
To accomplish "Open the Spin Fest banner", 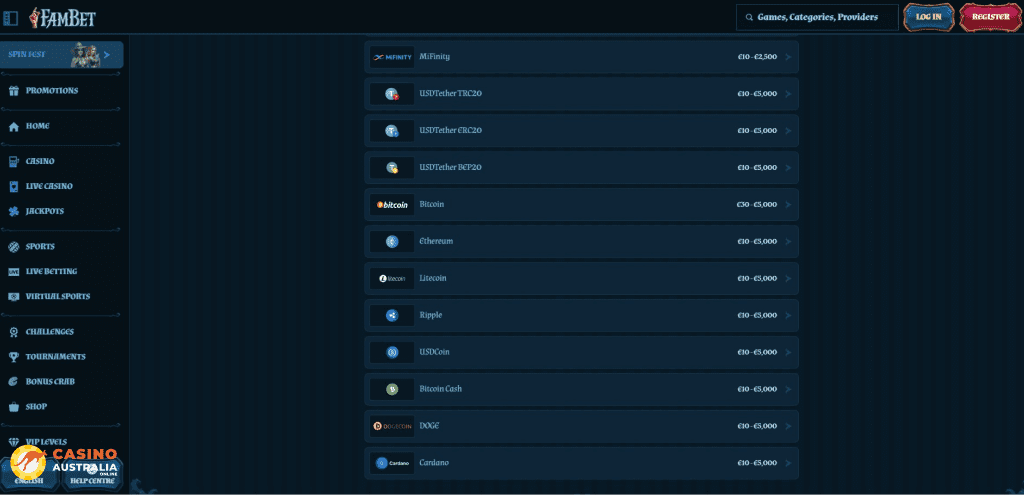I will (61, 55).
